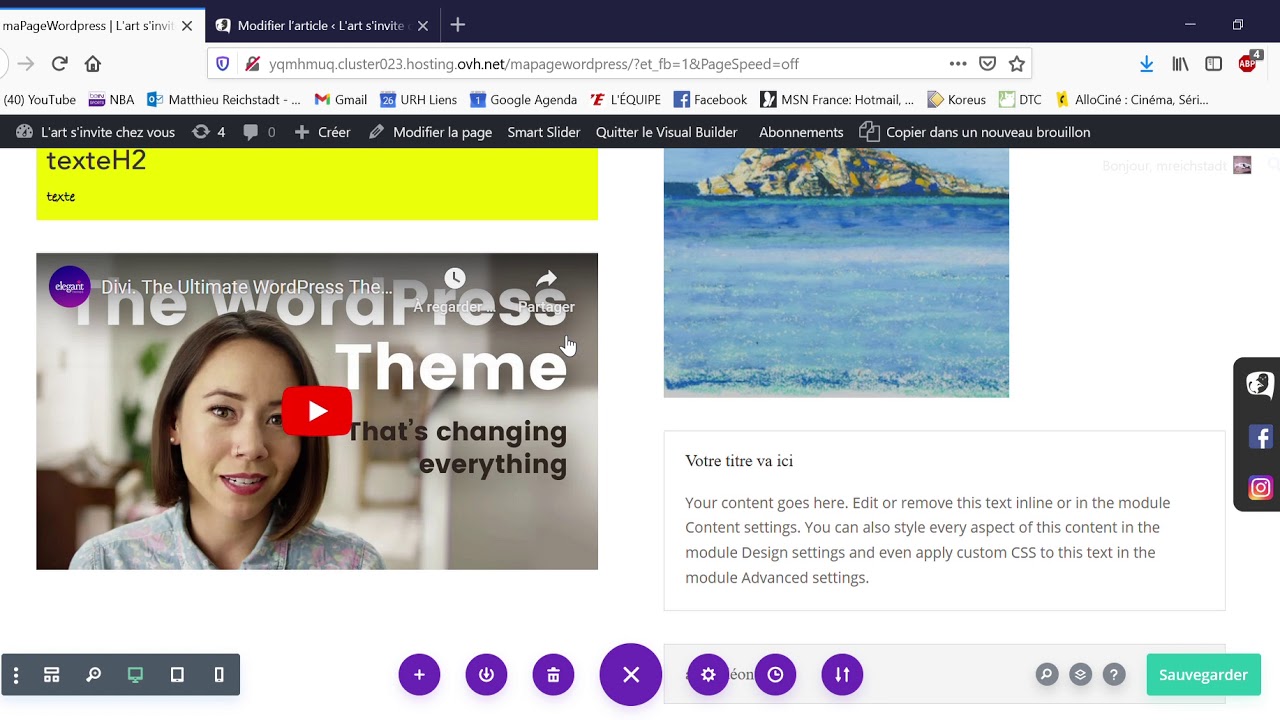The width and height of the screenshot is (1280, 720).
Task: Open the Divi help question mark
Action: click(x=1114, y=675)
